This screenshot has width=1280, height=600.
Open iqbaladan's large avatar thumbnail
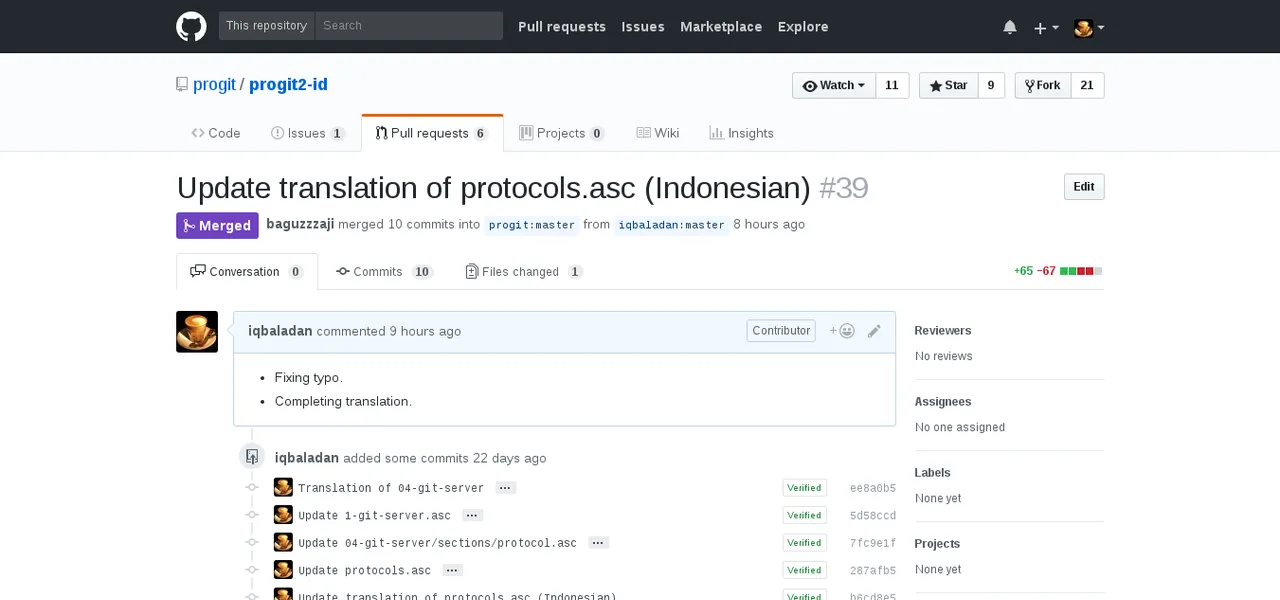197,331
